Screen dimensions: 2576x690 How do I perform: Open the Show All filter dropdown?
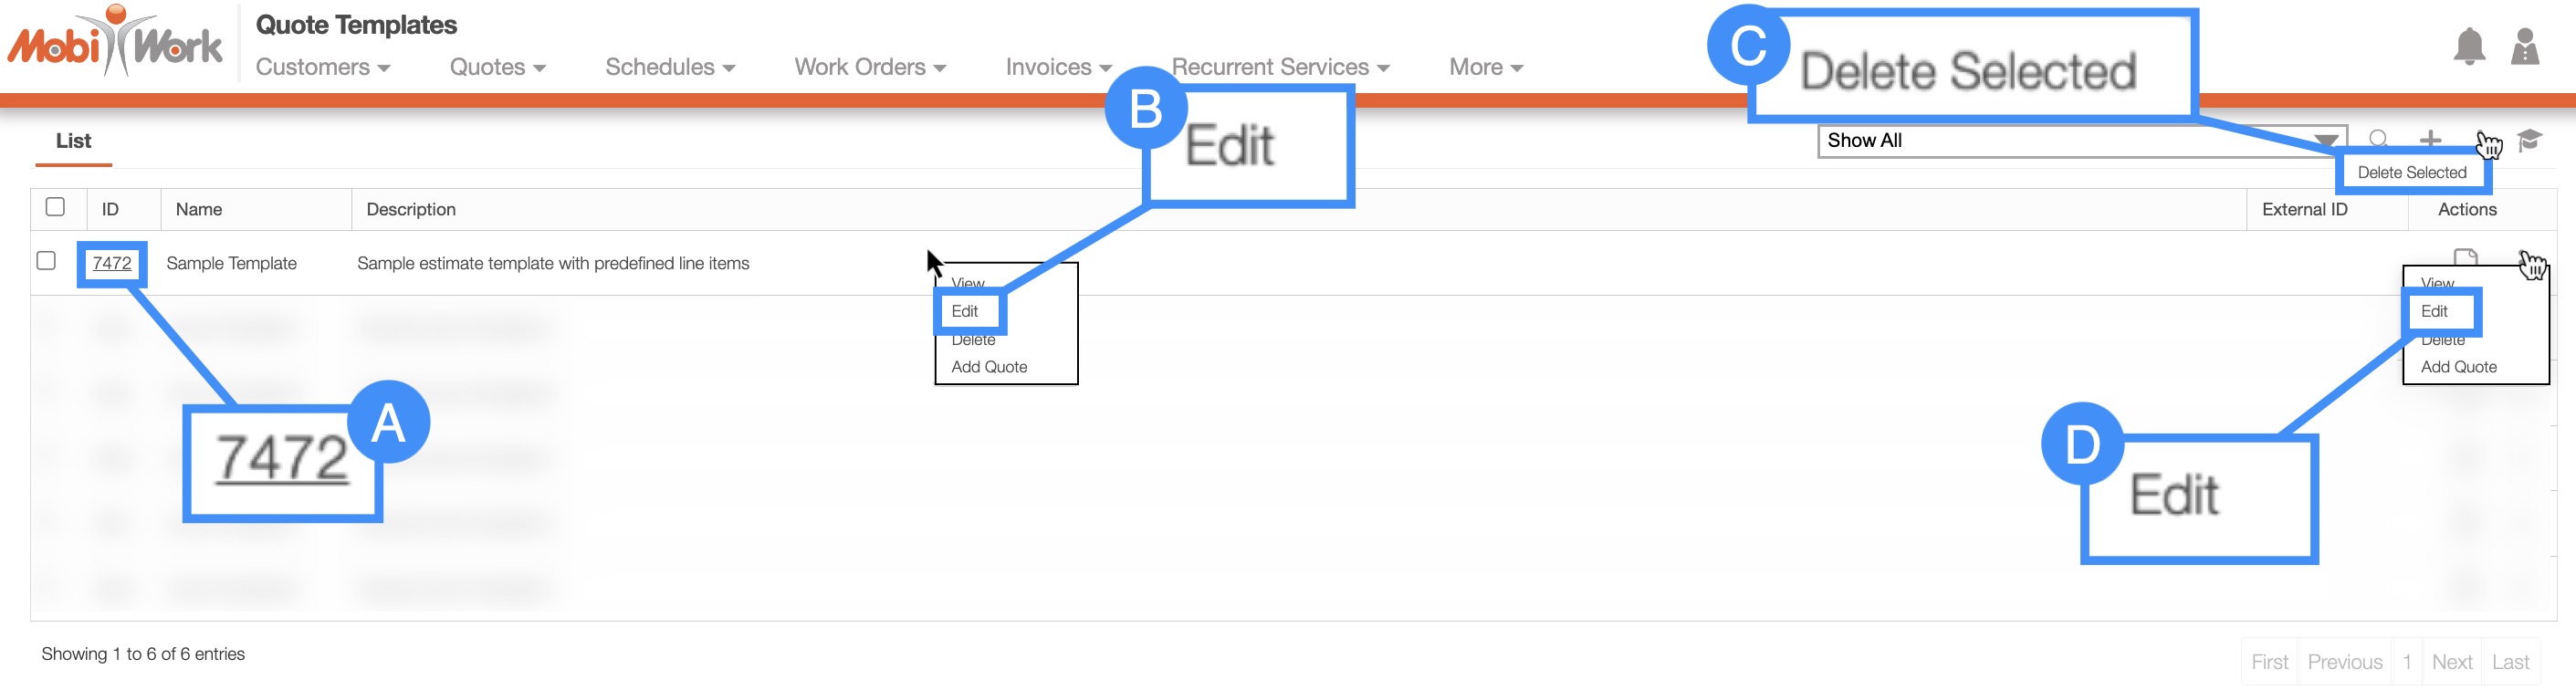click(x=2080, y=141)
